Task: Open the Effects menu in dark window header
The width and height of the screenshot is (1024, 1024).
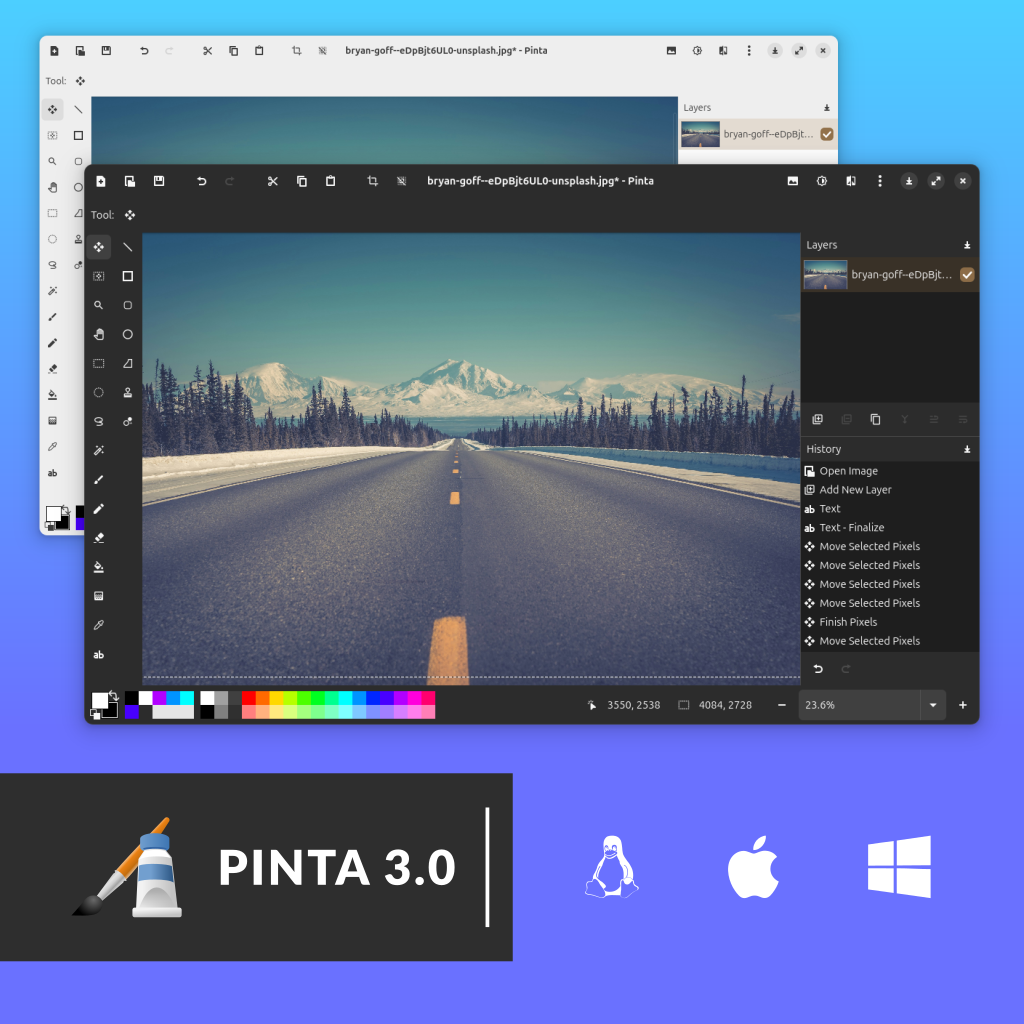Action: [x=851, y=181]
